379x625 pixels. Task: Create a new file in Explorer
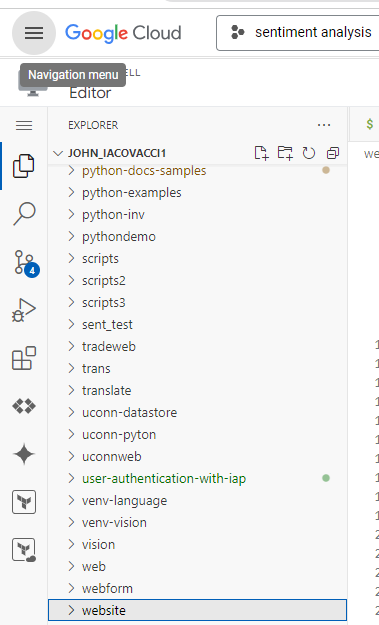[x=261, y=153]
